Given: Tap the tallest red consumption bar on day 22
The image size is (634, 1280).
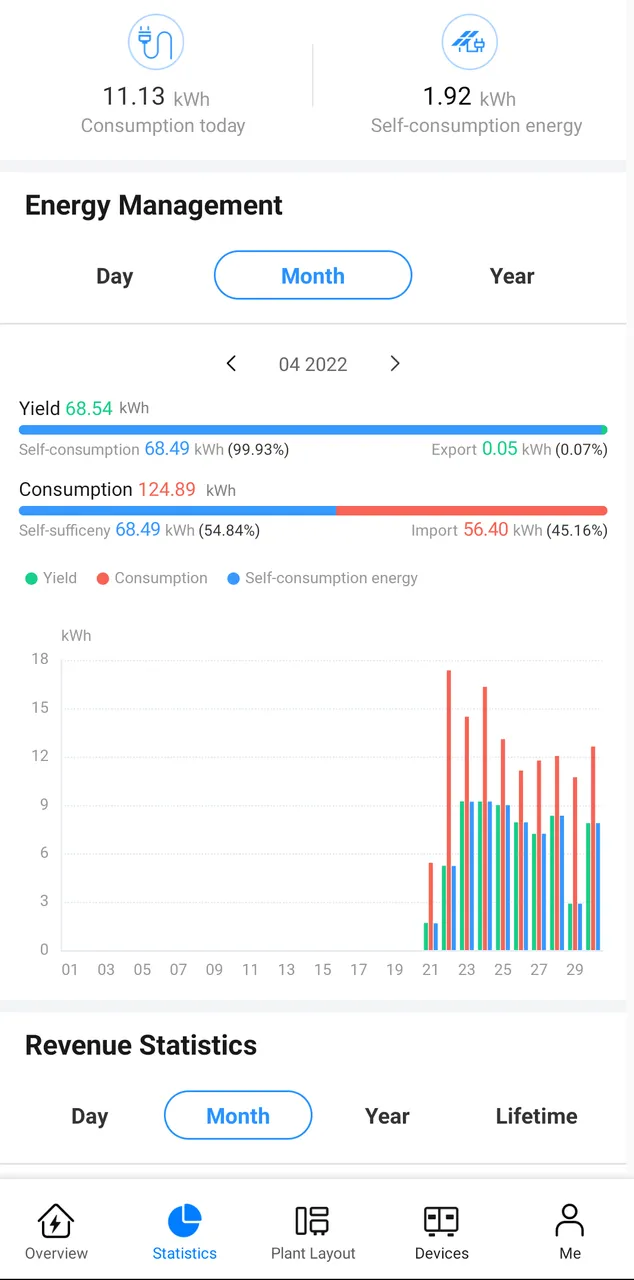Looking at the screenshot, I should click(449, 810).
